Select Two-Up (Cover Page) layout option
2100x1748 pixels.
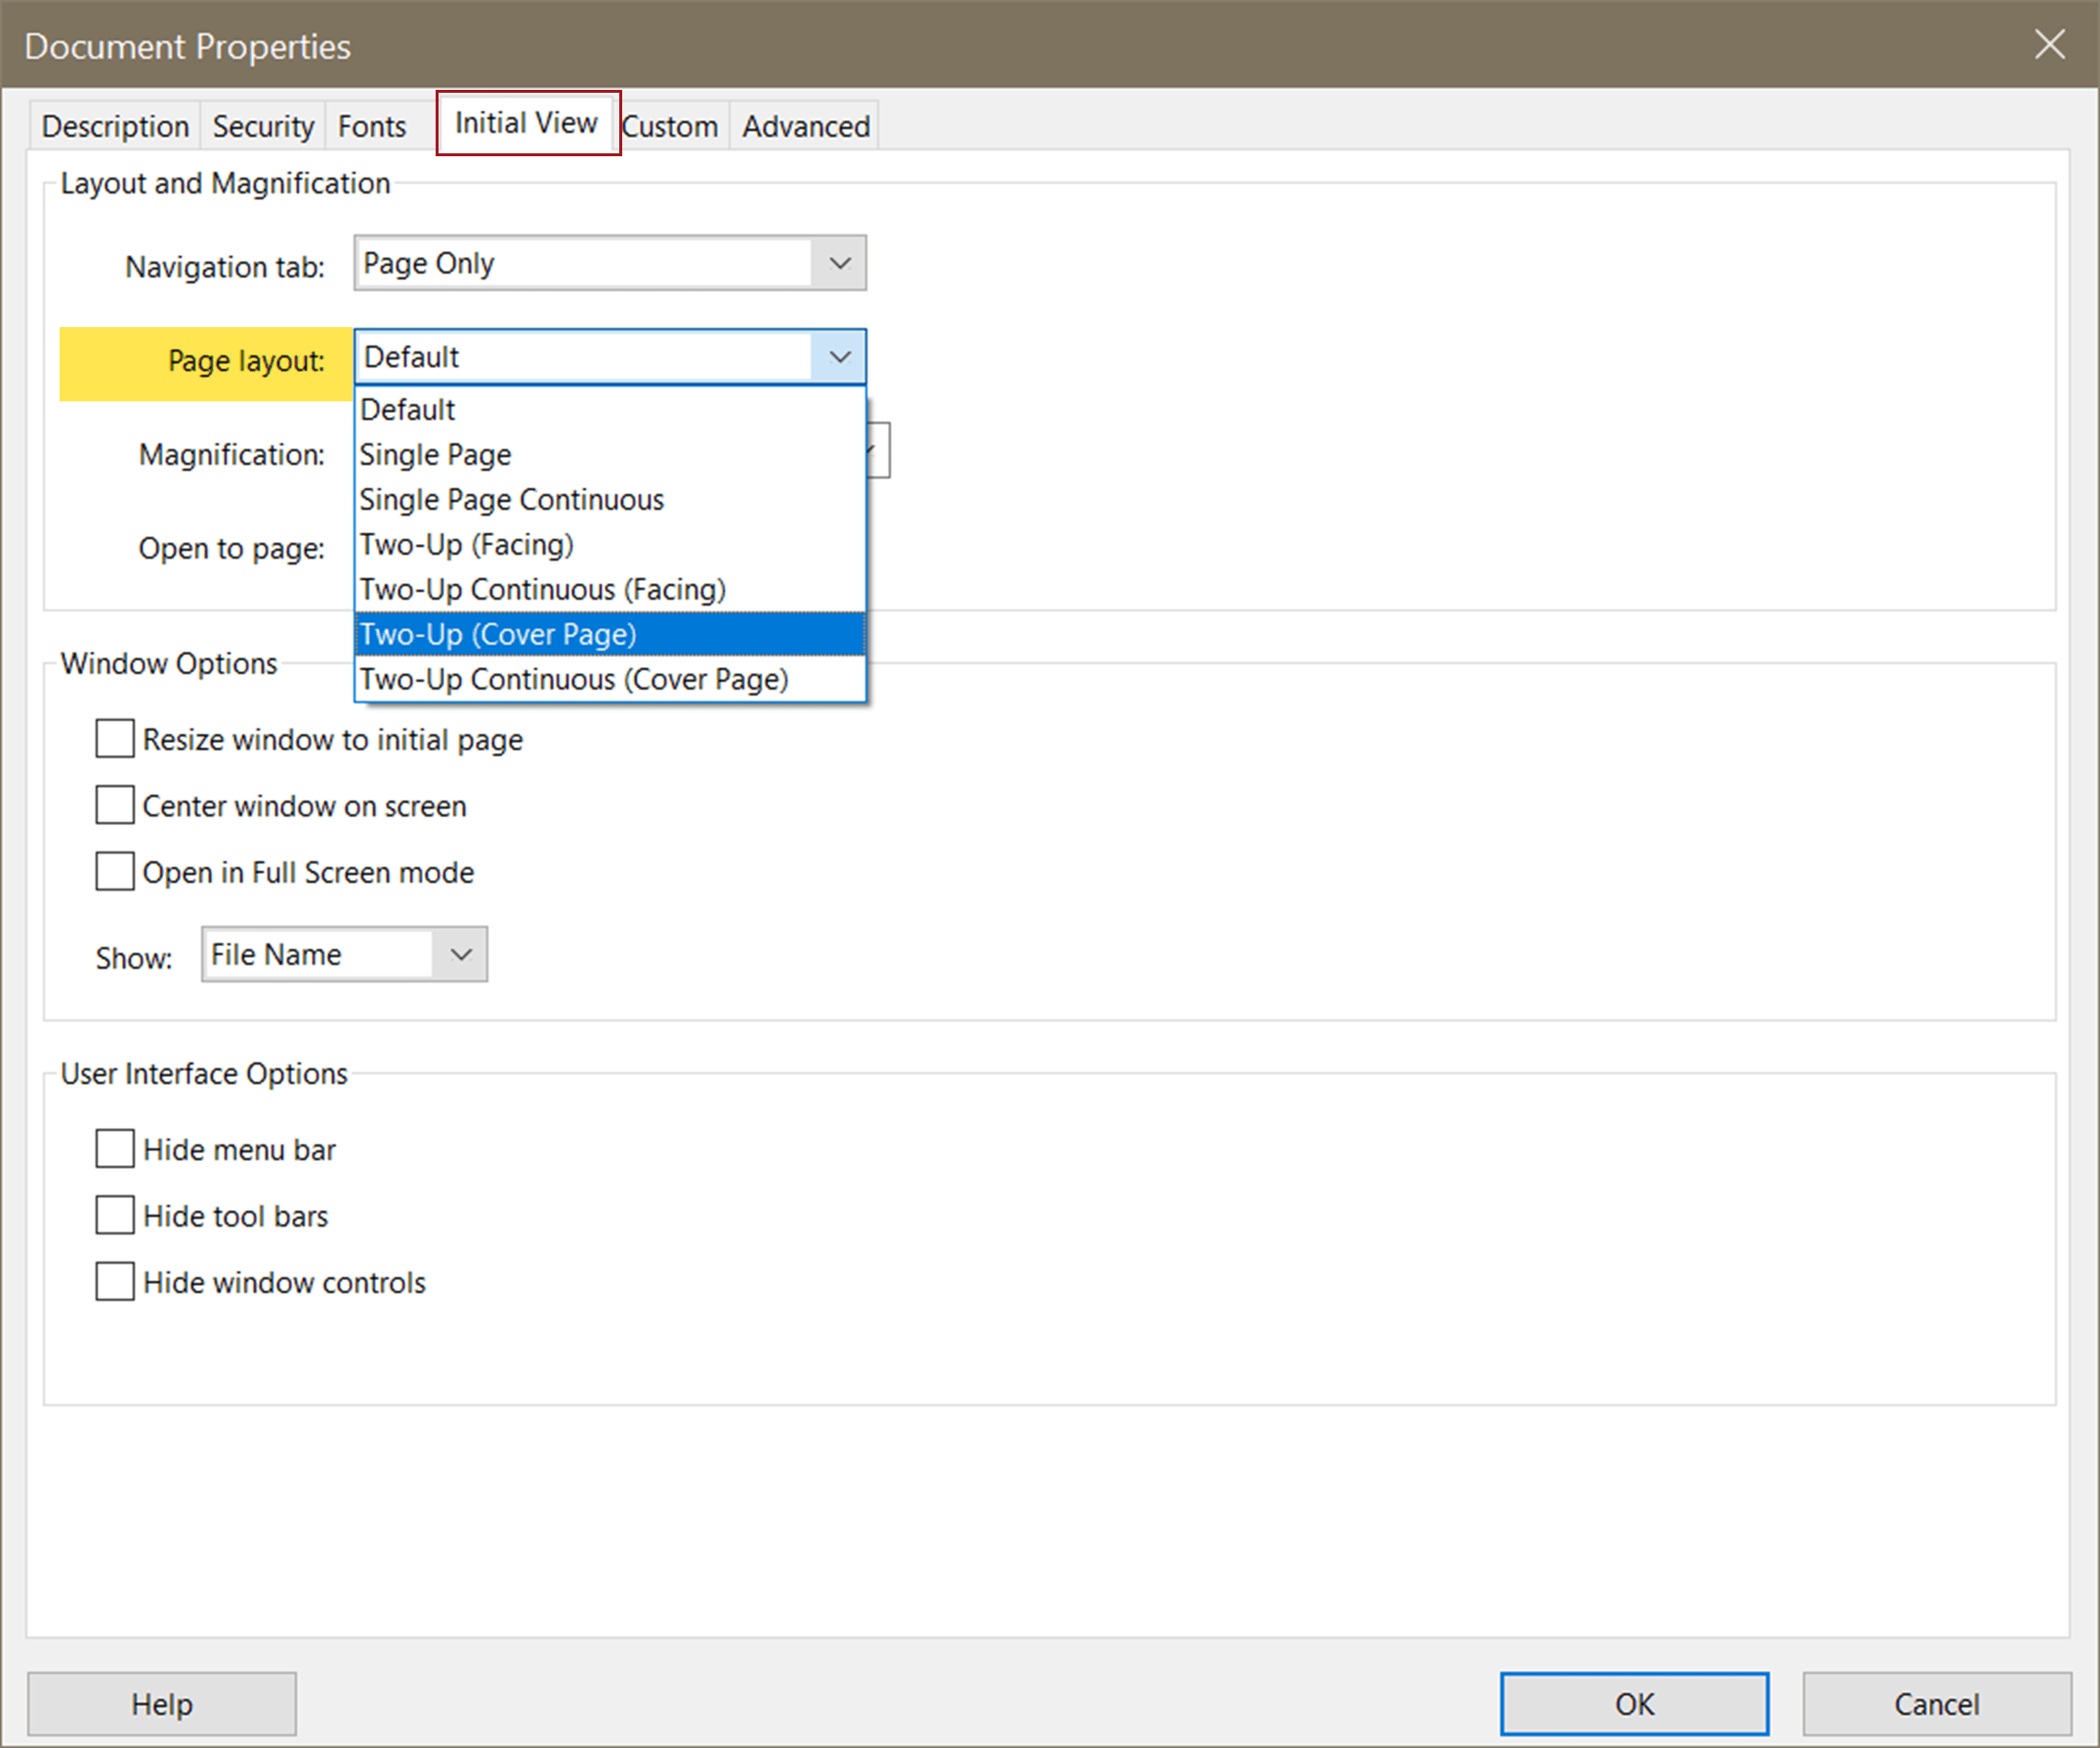tap(497, 633)
